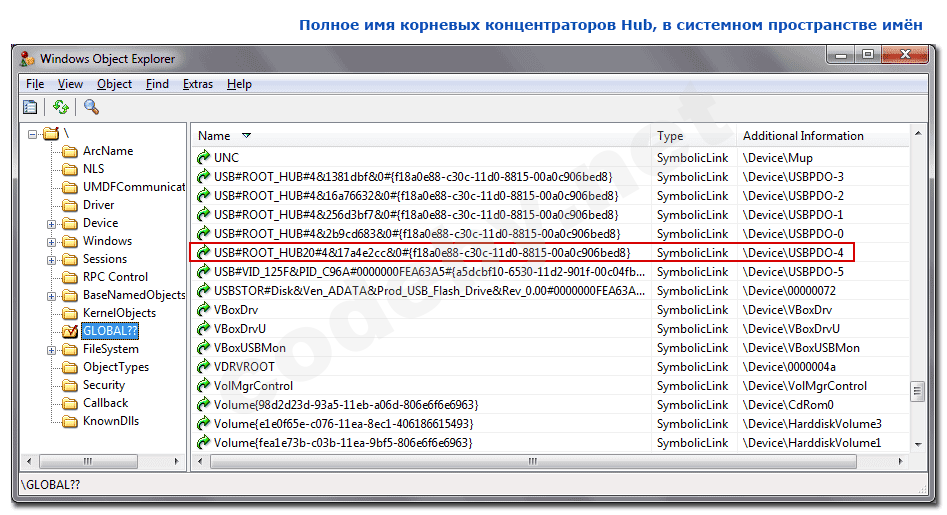Image resolution: width=947 pixels, height=515 pixels.
Task: Sort by the Type column header
Action: tap(693, 136)
